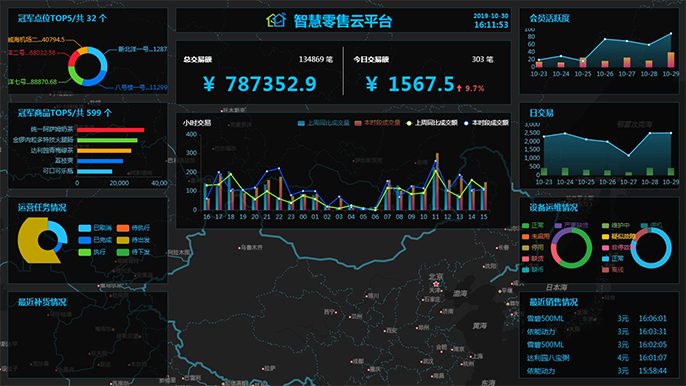Click the 会员活跃度 panel title
Screen dimensions: 686x386
click(x=550, y=18)
